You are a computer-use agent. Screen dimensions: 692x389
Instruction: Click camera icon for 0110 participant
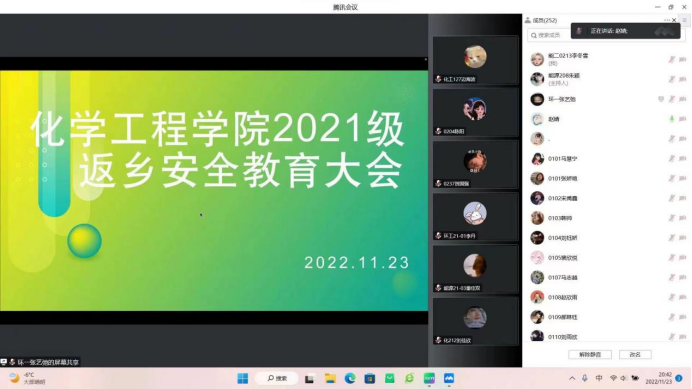pos(682,337)
